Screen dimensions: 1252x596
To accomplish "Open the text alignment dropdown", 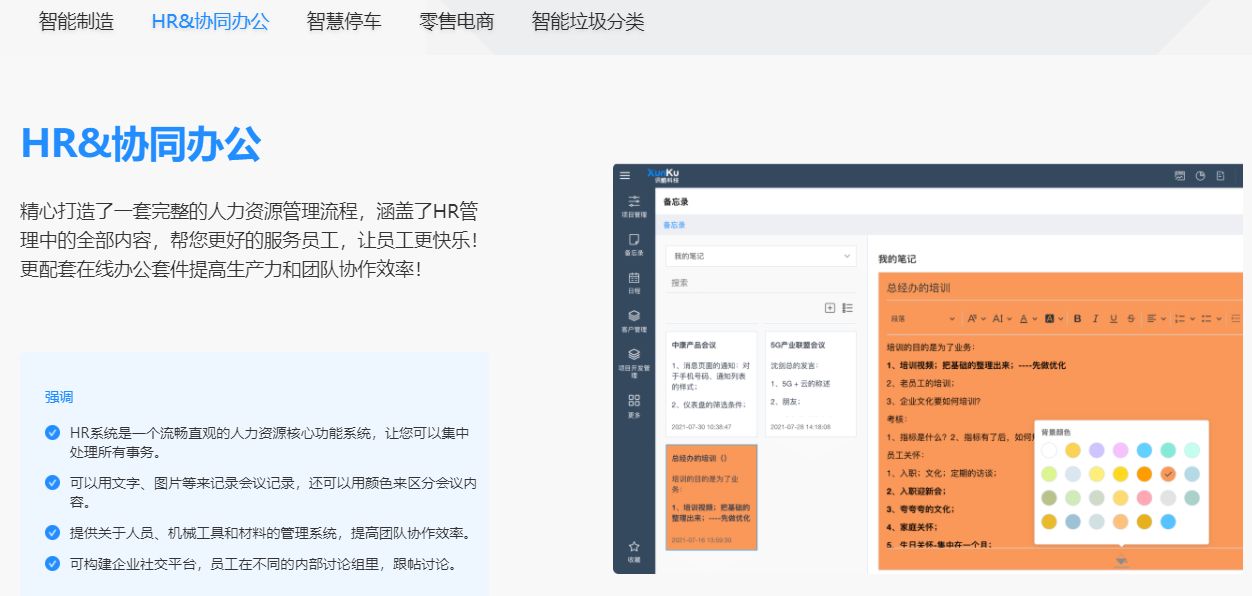I will (1156, 319).
